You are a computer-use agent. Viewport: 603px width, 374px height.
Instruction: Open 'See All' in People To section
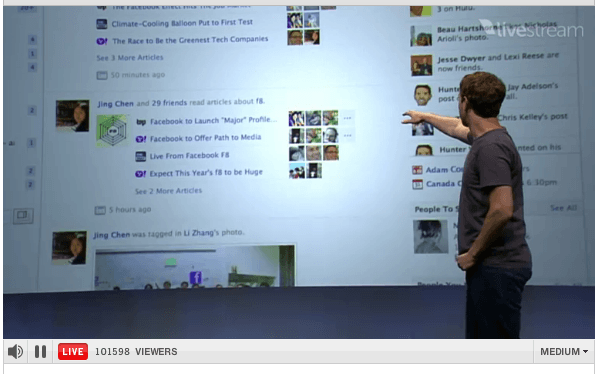(x=563, y=208)
